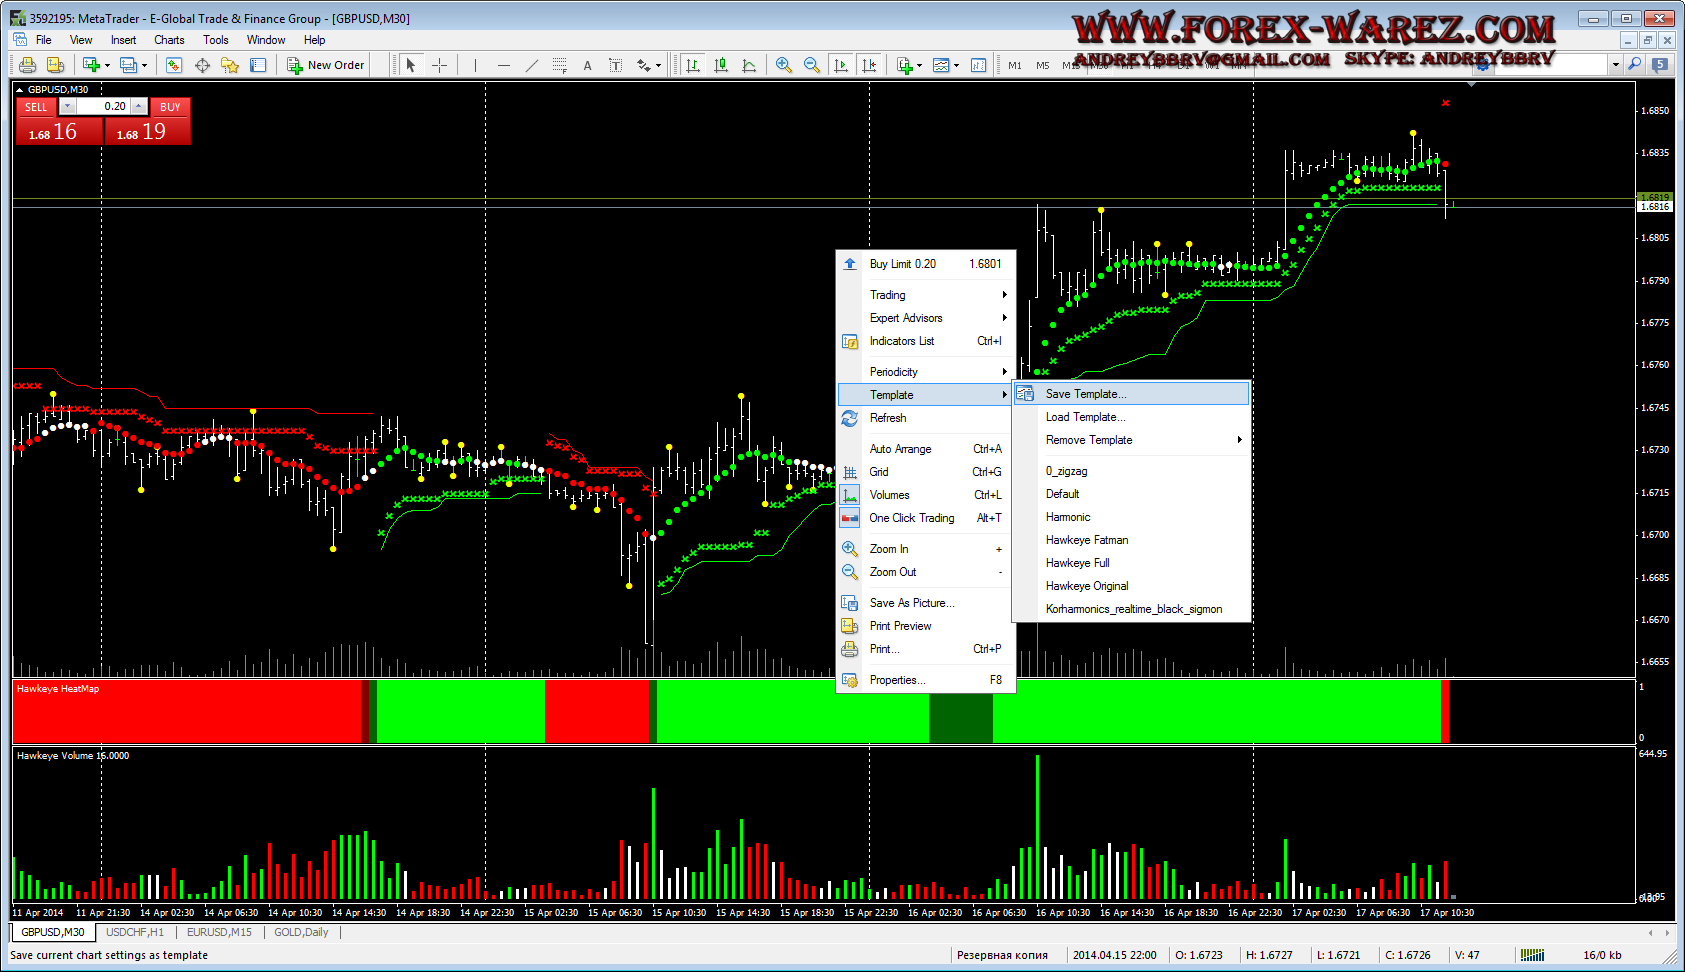
Task: Choose the text label tool in the toolbar
Action: (587, 65)
